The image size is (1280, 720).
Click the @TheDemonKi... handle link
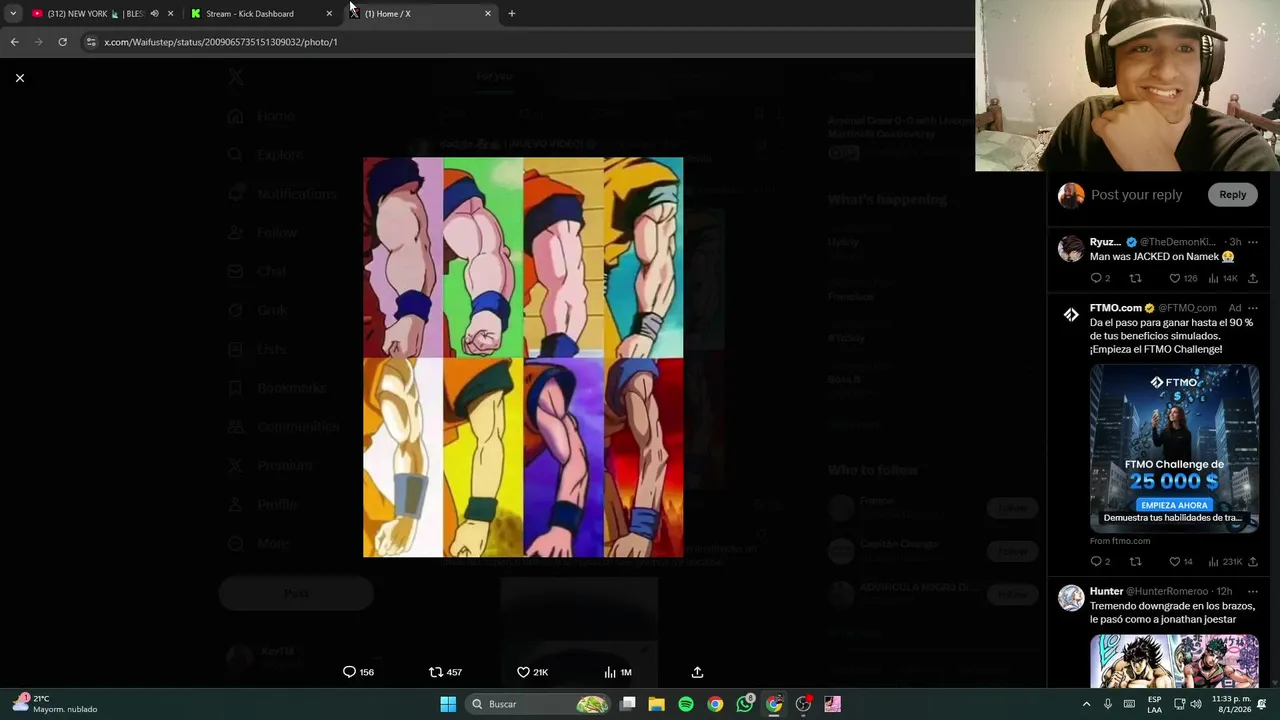(1177, 242)
